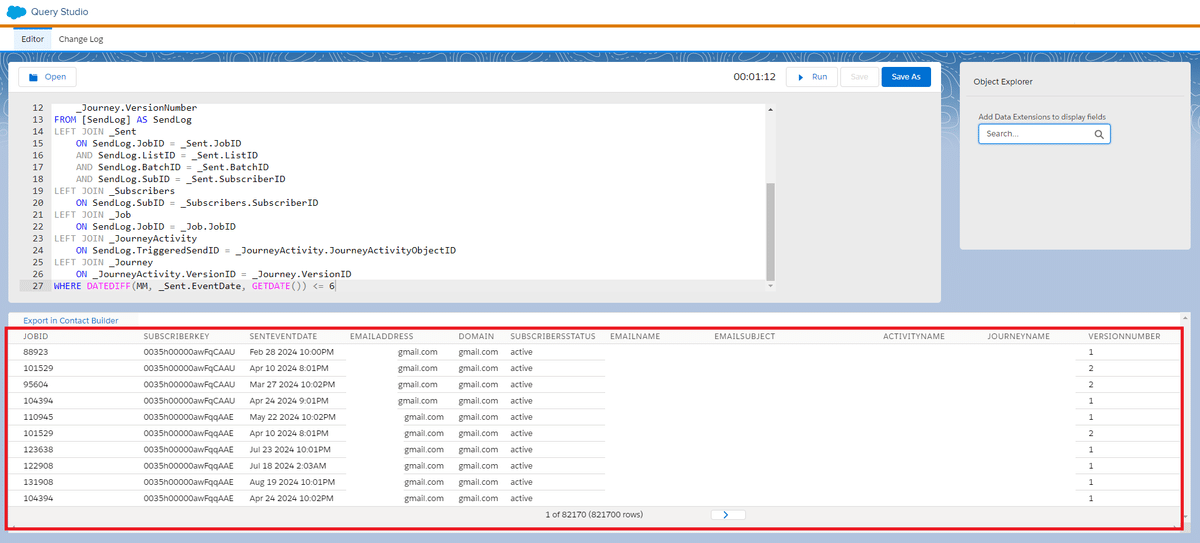The height and width of the screenshot is (543, 1200).
Task: Select job ID cell 110945
Action: [x=37, y=417]
